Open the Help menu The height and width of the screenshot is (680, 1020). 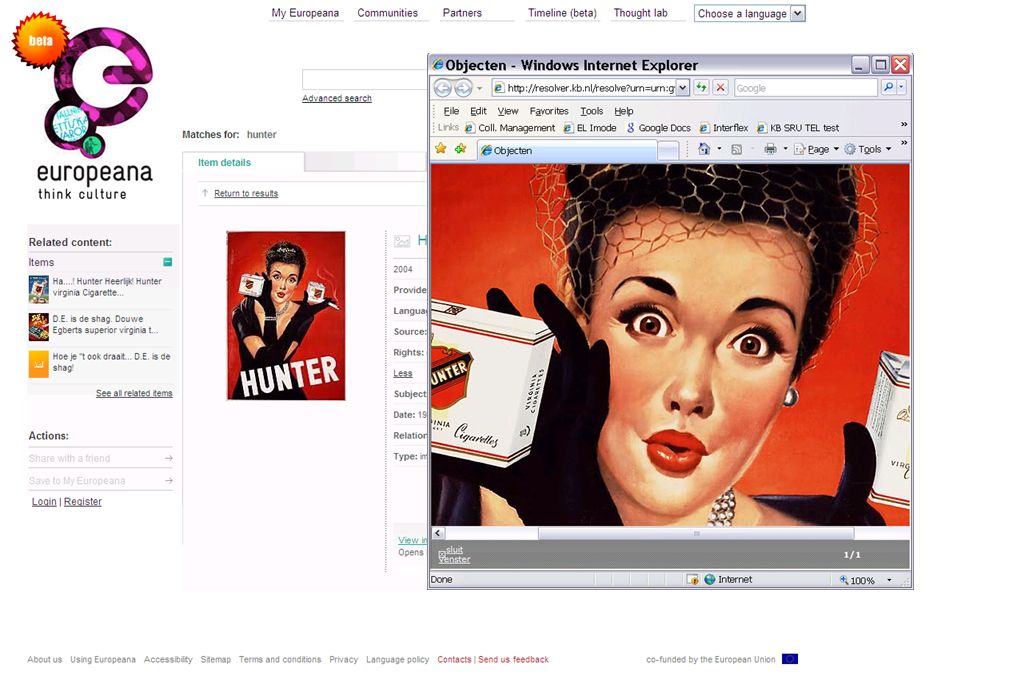(x=623, y=111)
